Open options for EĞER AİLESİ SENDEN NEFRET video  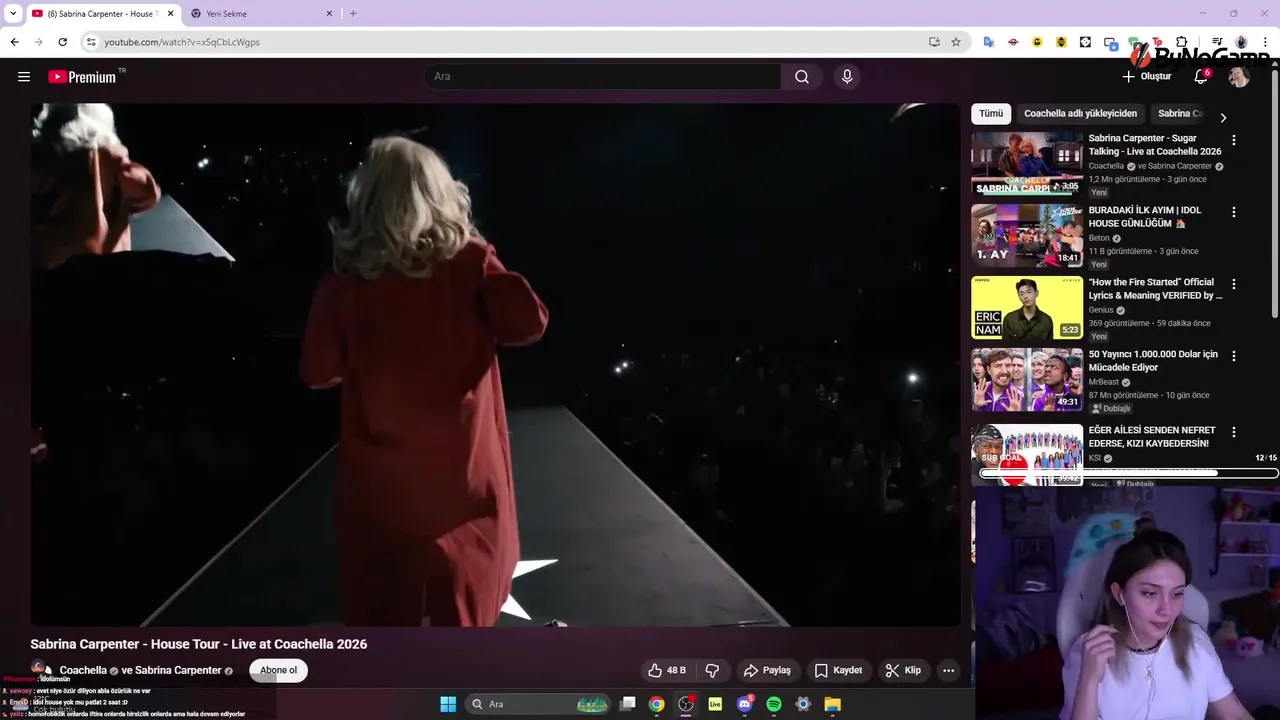[x=1233, y=432]
